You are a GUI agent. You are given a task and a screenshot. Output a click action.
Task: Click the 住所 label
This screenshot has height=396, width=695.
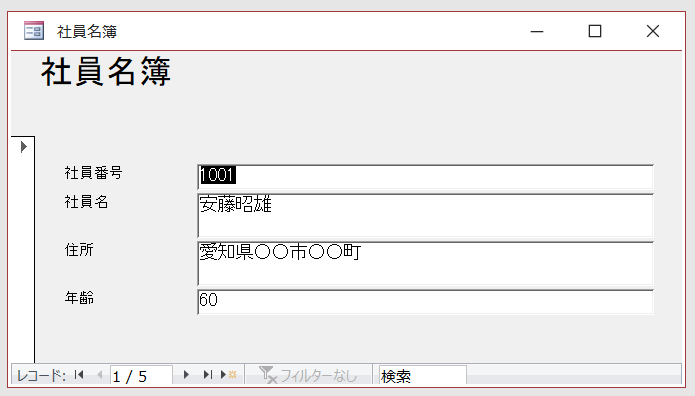coord(79,250)
